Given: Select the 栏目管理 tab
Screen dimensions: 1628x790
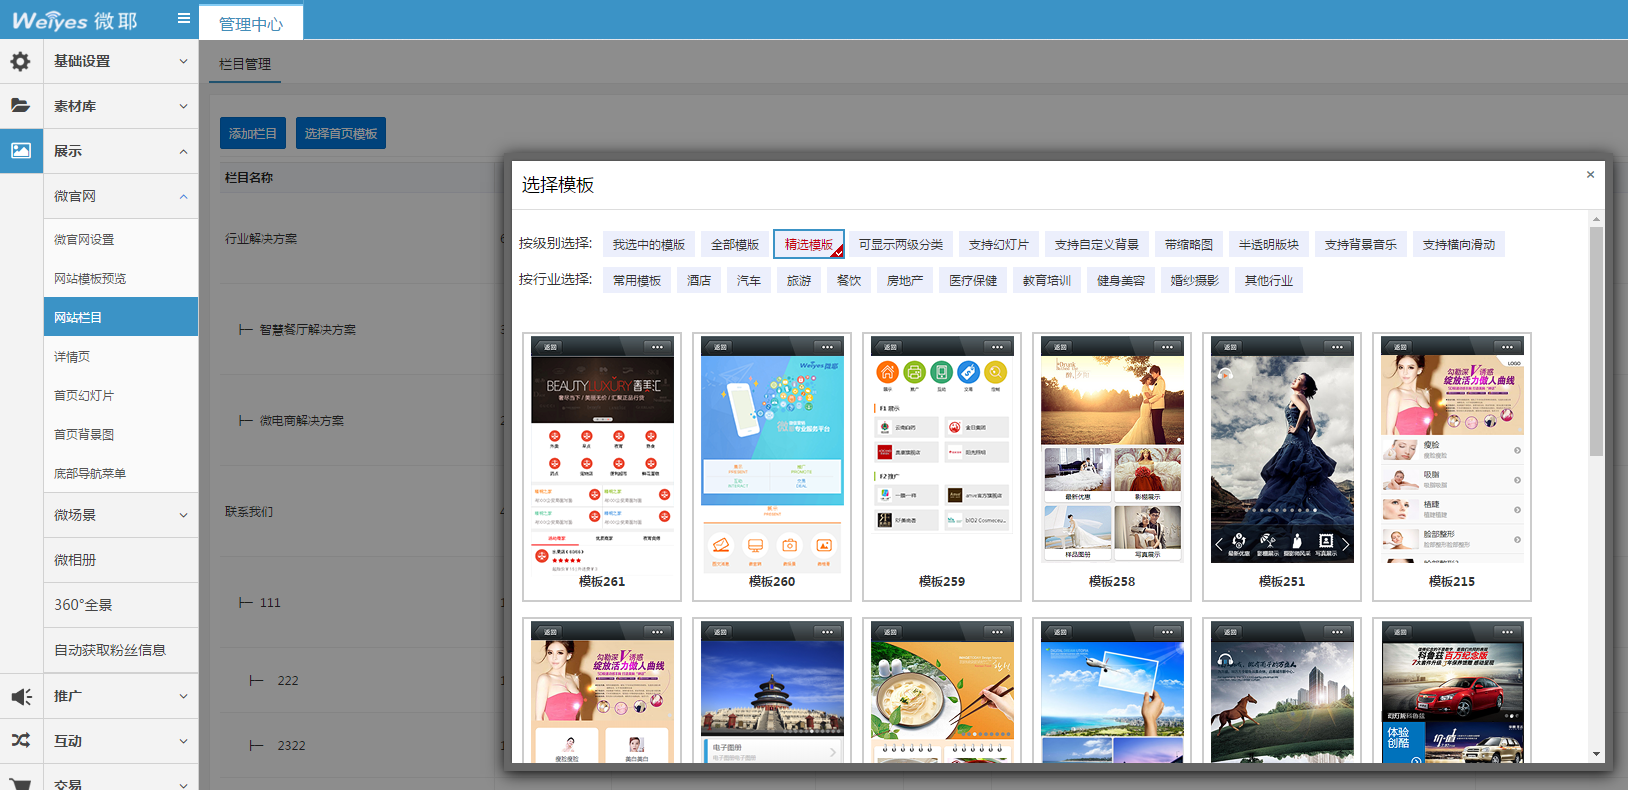Looking at the screenshot, I should coord(245,64).
